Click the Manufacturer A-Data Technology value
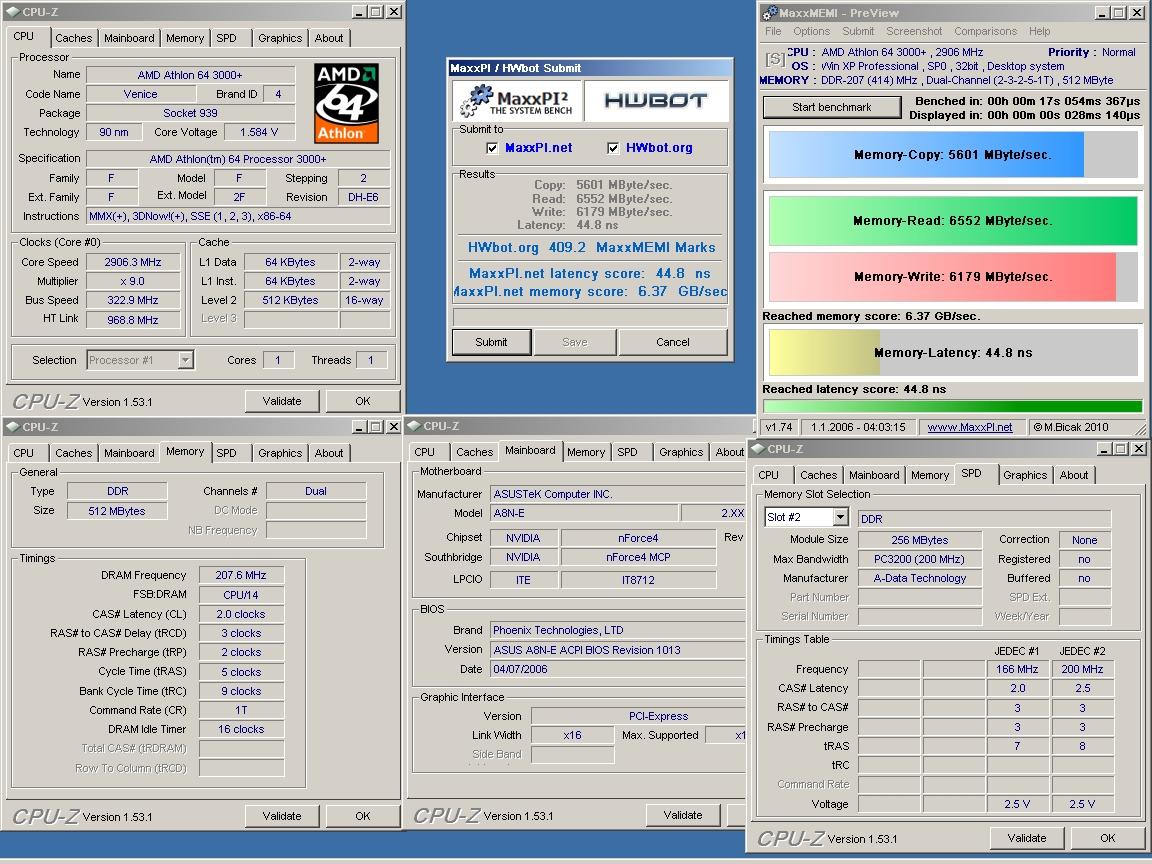 (919, 578)
